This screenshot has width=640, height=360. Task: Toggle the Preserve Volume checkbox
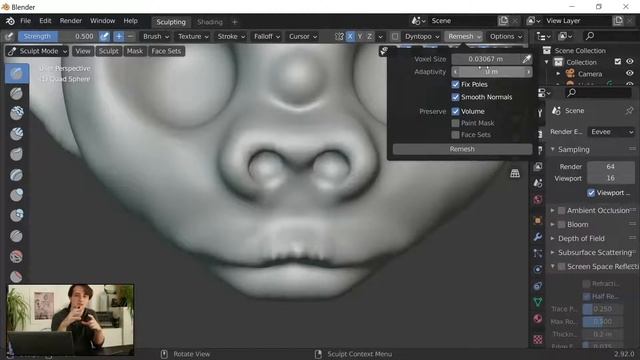pos(456,111)
